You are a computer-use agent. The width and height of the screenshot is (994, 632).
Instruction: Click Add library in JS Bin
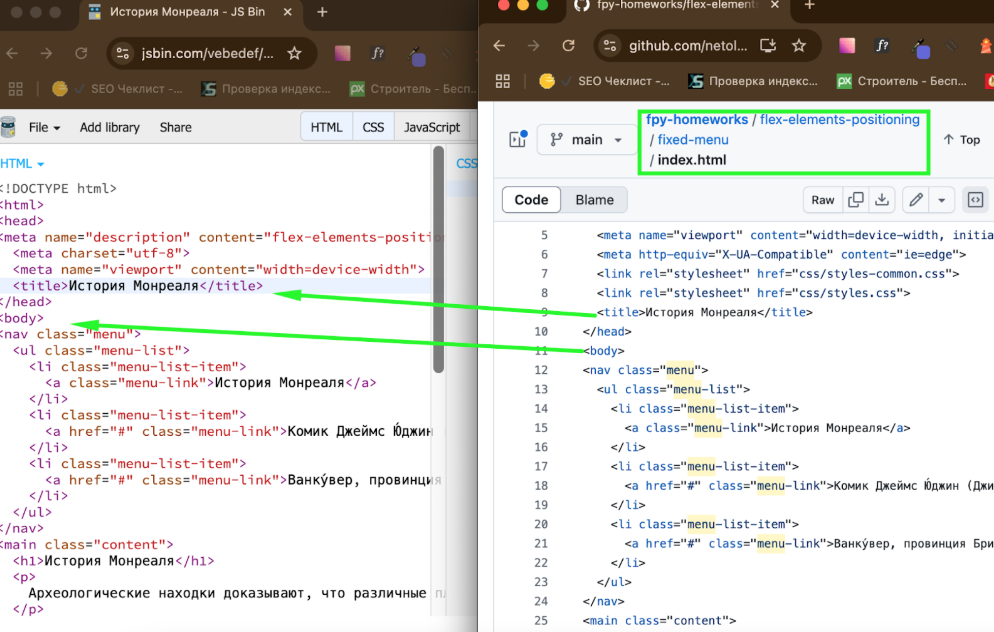coord(110,127)
